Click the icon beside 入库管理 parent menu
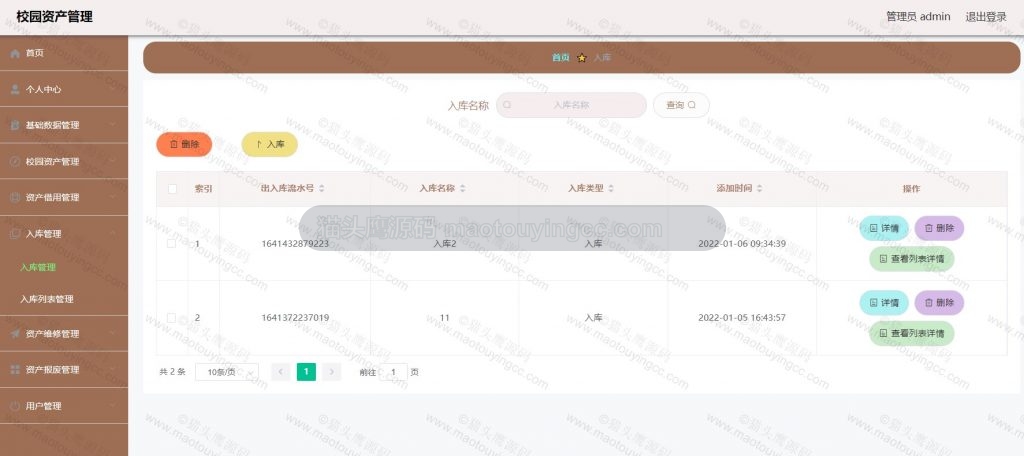Image resolution: width=1024 pixels, height=456 pixels. point(15,234)
